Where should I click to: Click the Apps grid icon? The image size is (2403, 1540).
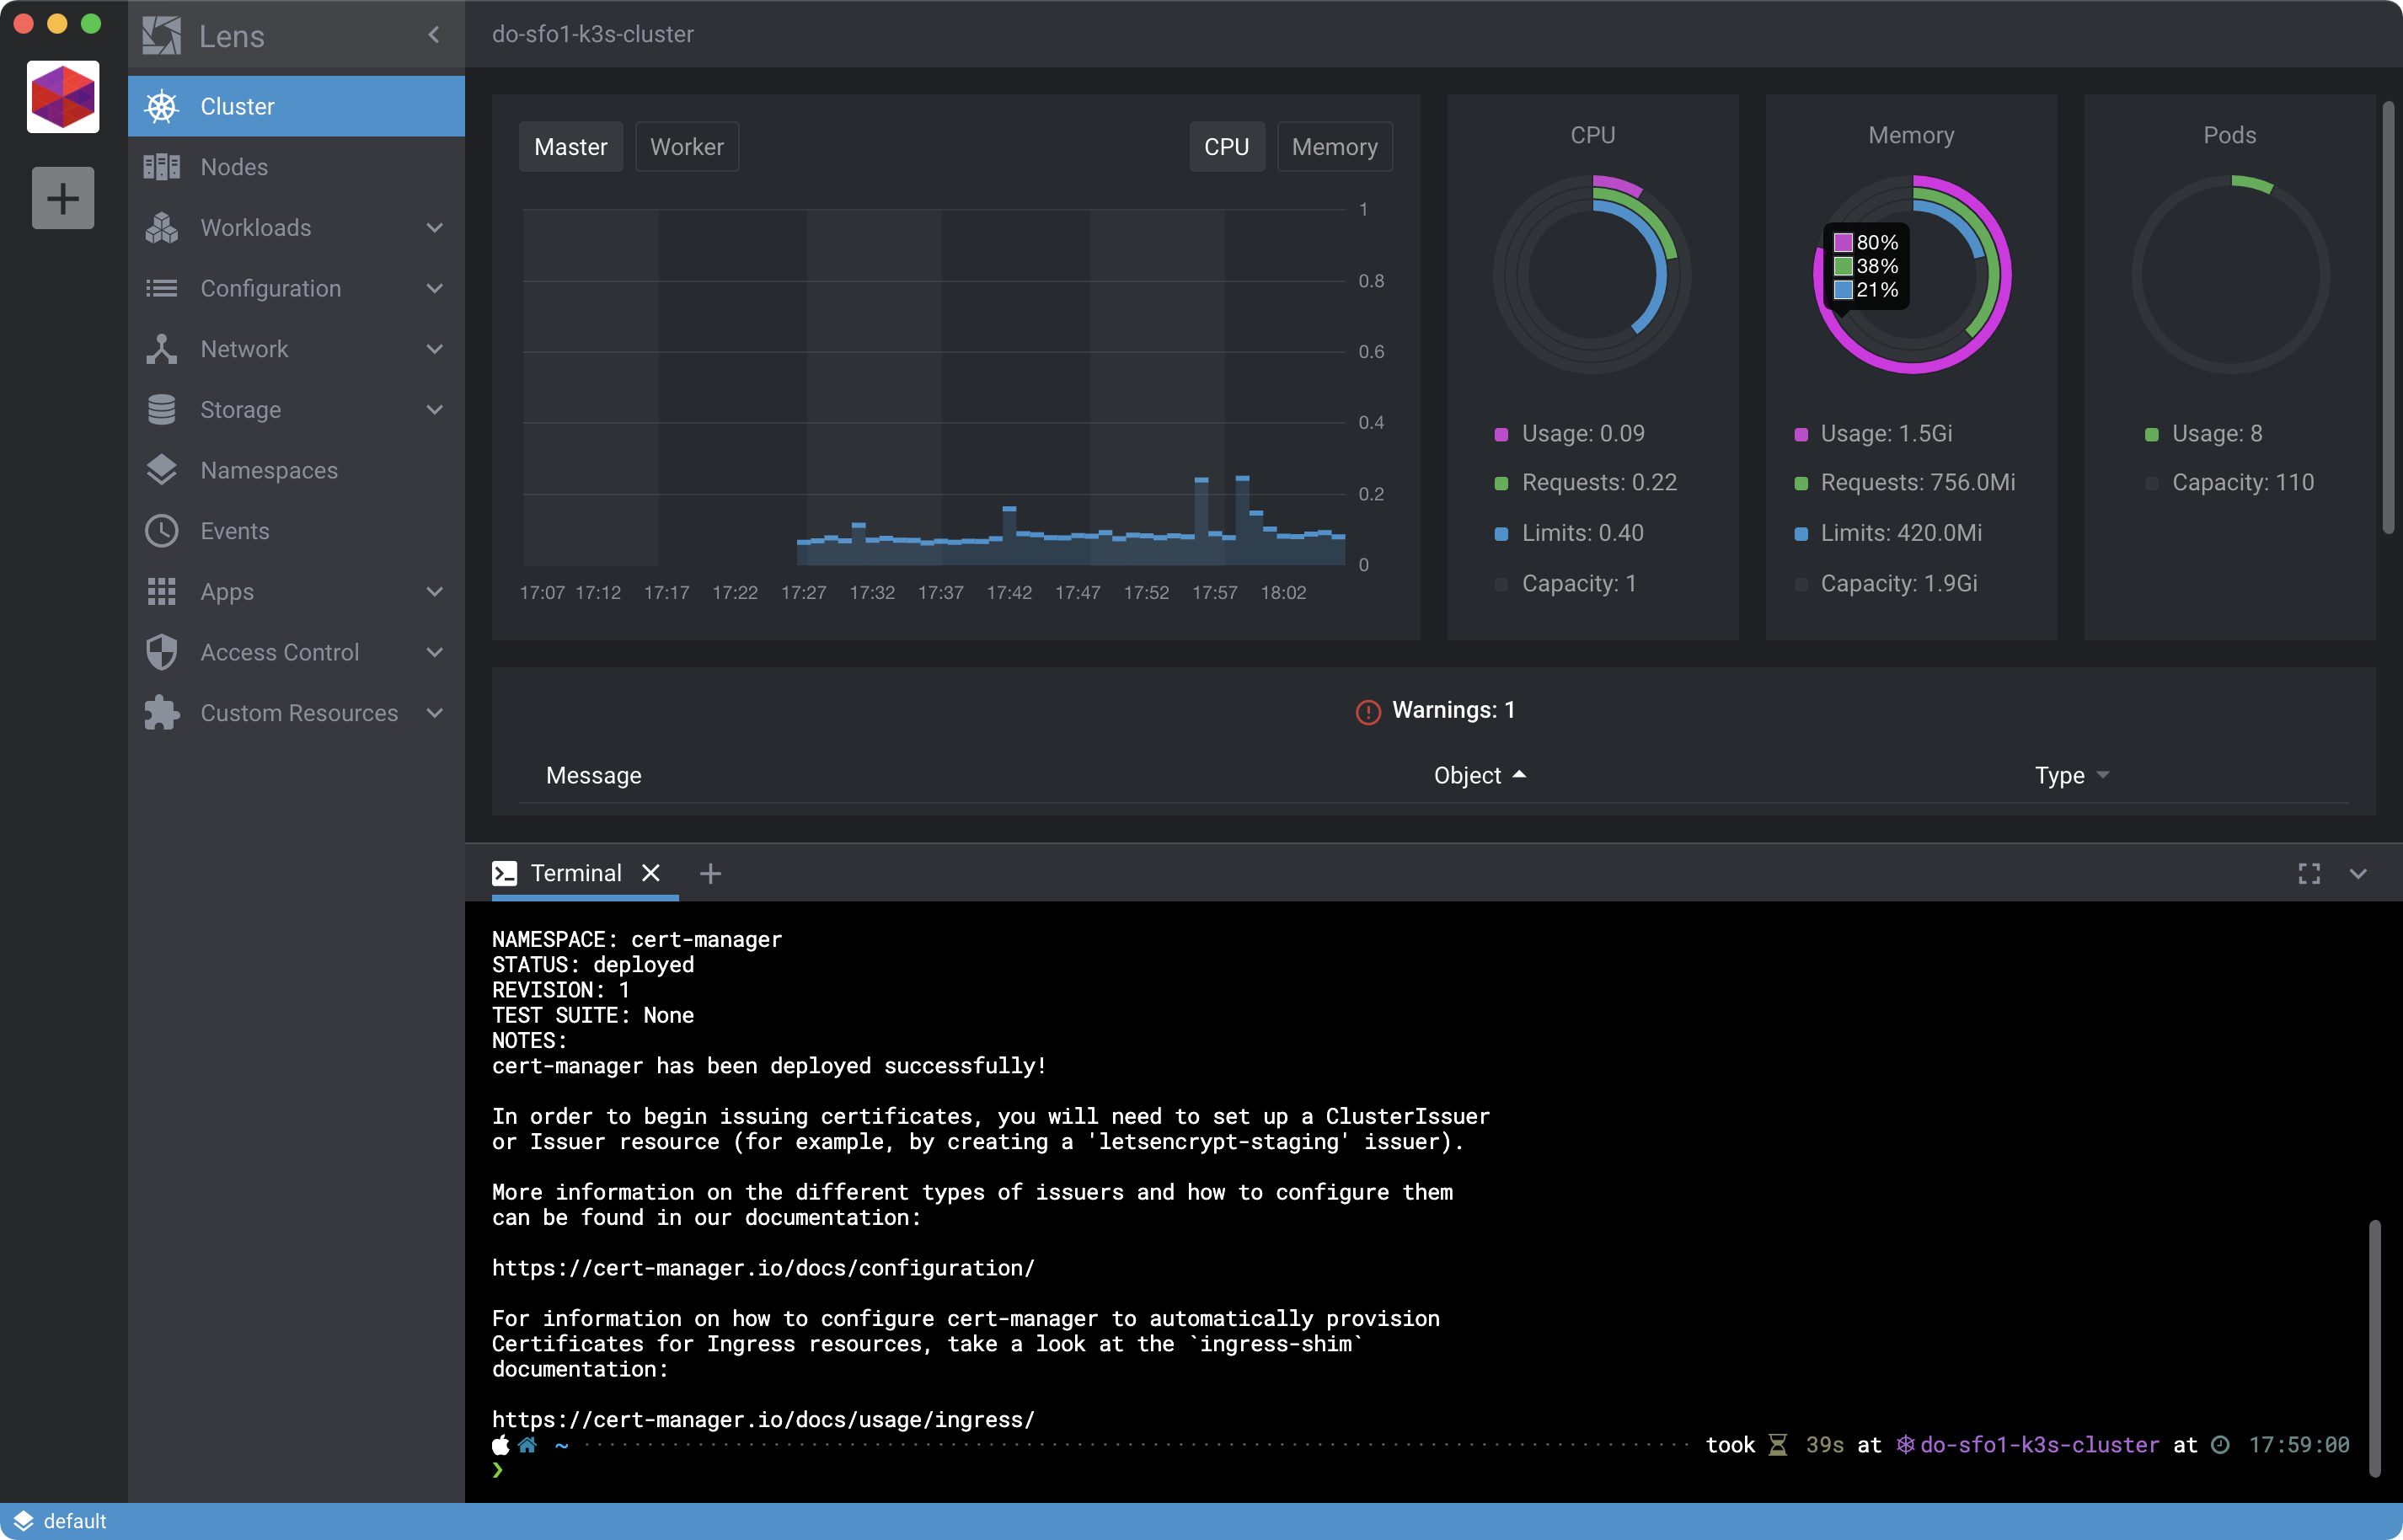pos(161,591)
